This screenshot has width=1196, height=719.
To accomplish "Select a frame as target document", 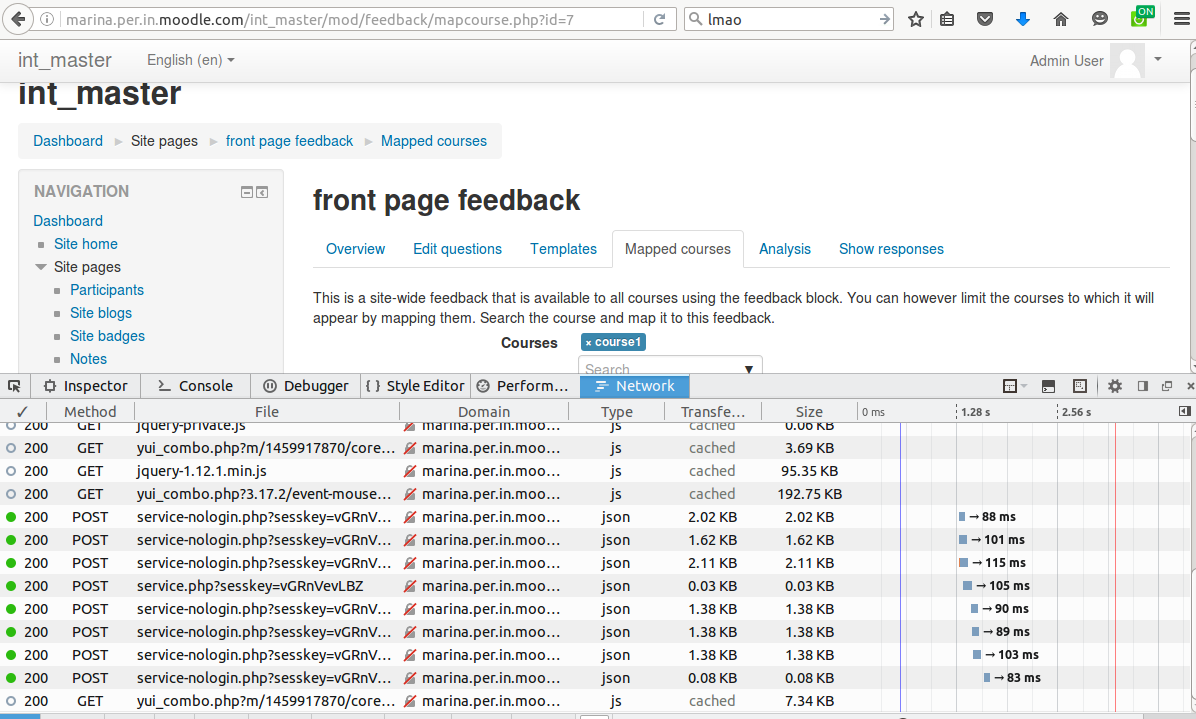I will (x=1014, y=386).
